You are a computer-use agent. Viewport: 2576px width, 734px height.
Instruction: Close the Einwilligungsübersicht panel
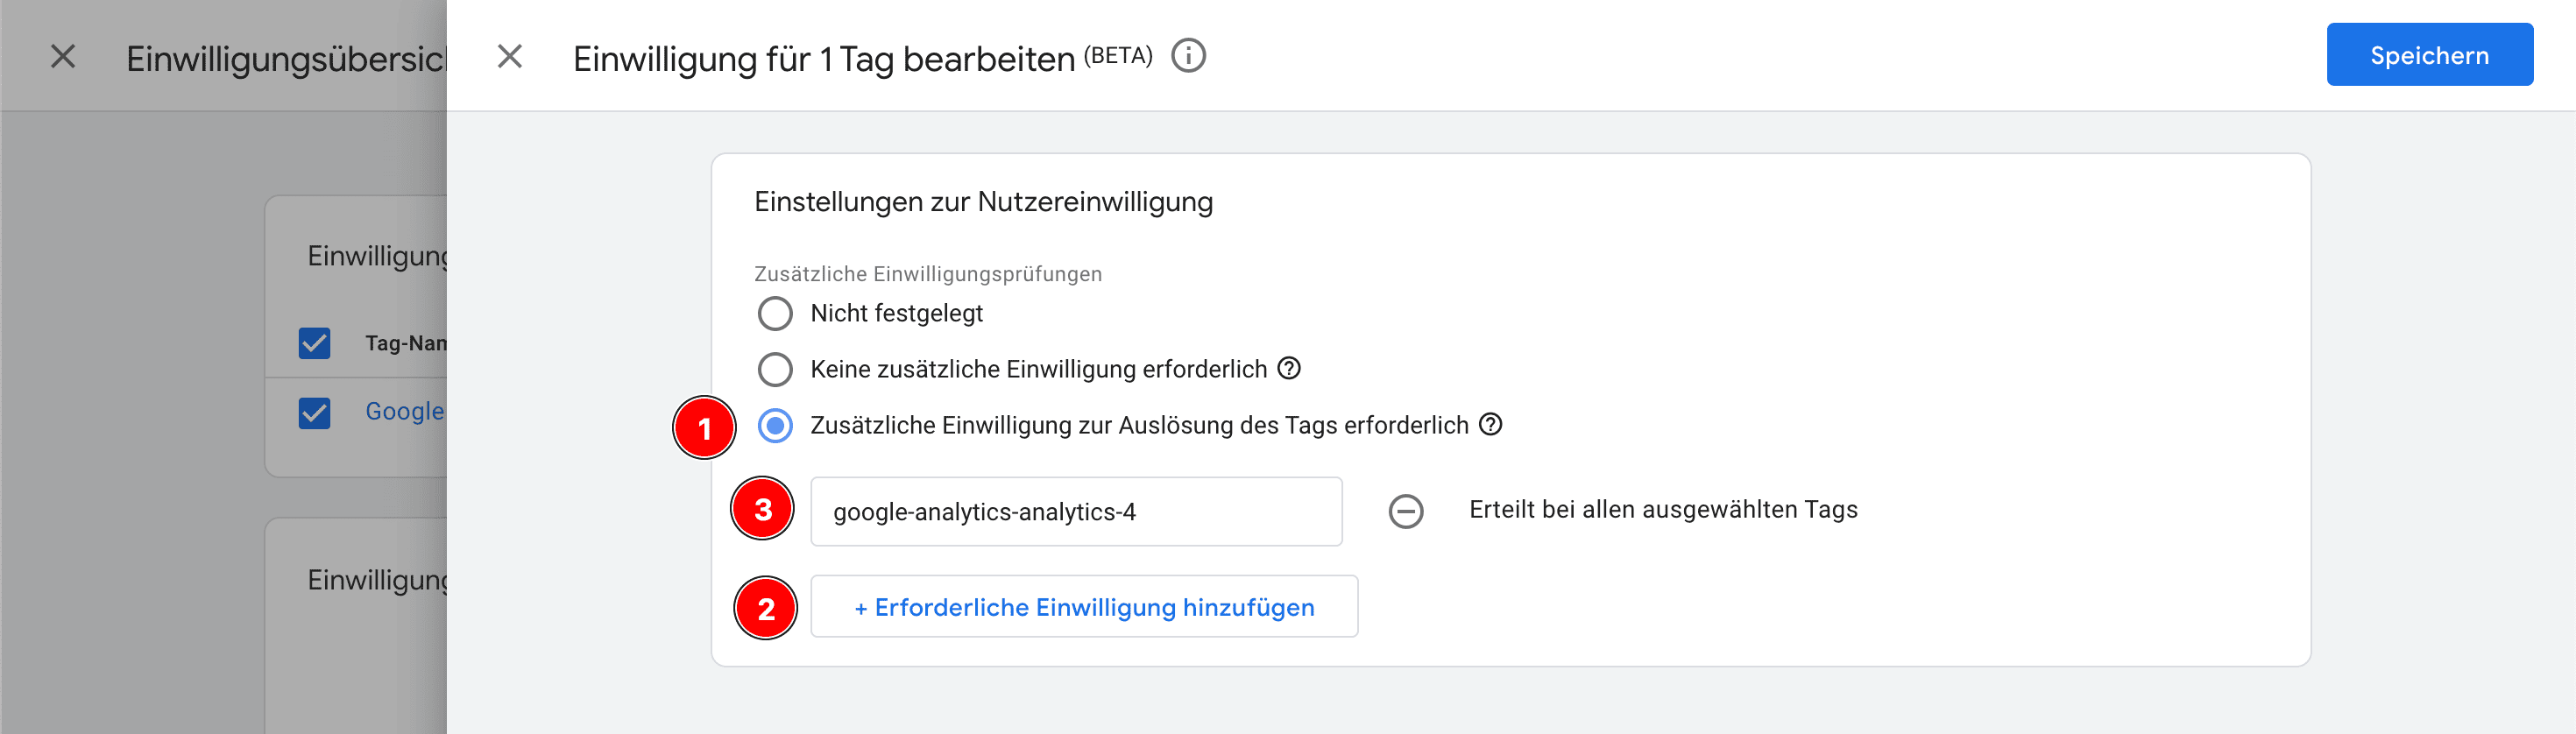point(63,57)
